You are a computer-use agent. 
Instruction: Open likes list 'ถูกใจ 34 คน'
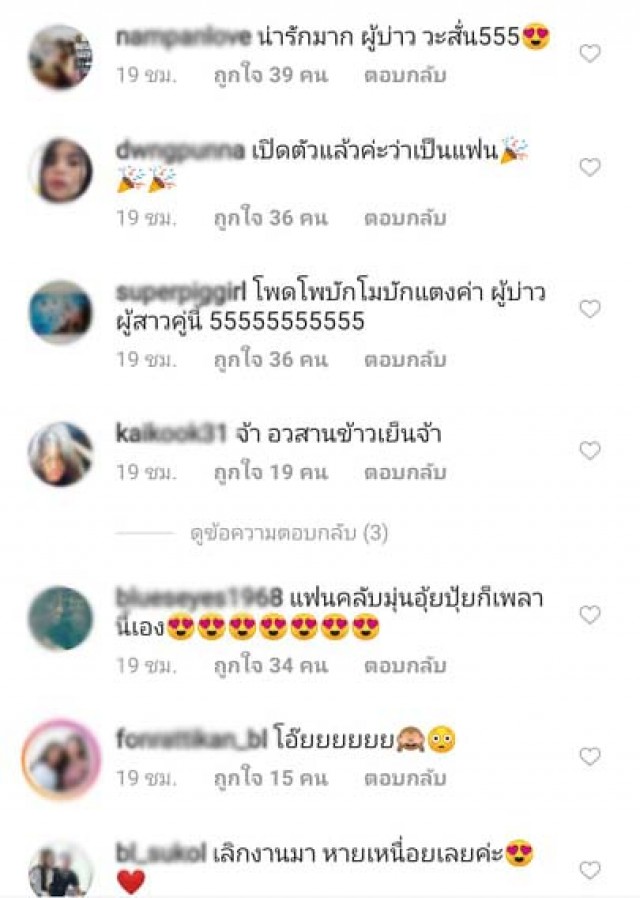point(271,665)
